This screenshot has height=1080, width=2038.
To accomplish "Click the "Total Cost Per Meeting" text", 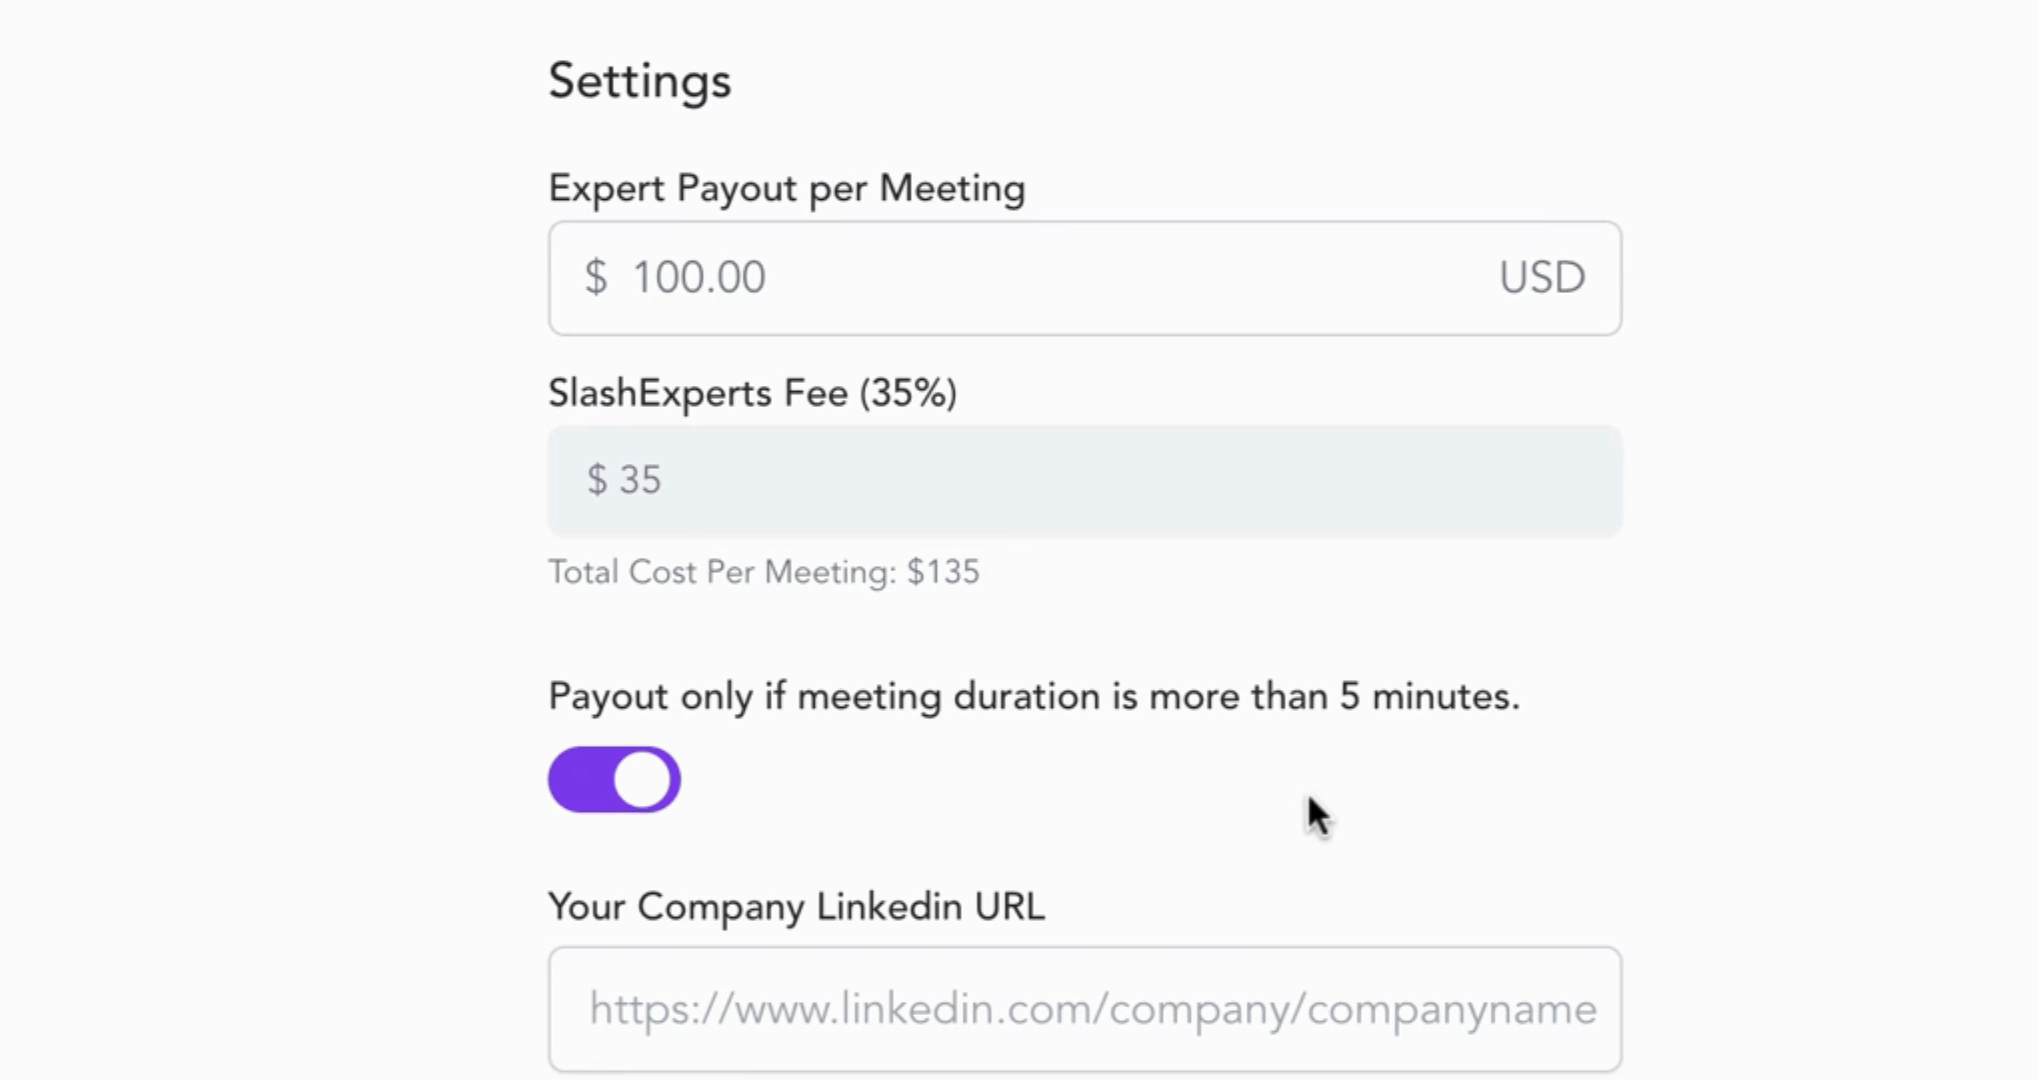I will [x=721, y=572].
